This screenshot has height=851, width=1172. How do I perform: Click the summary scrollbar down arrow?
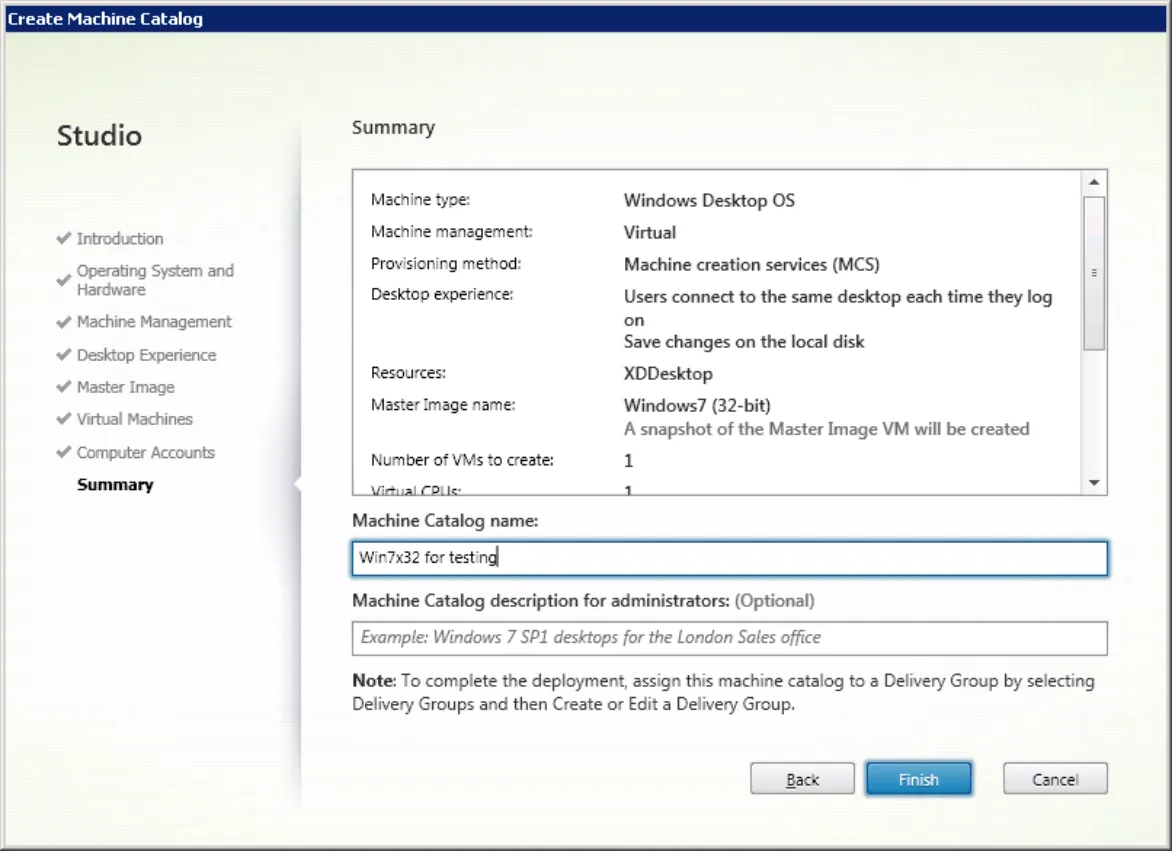coord(1094,483)
